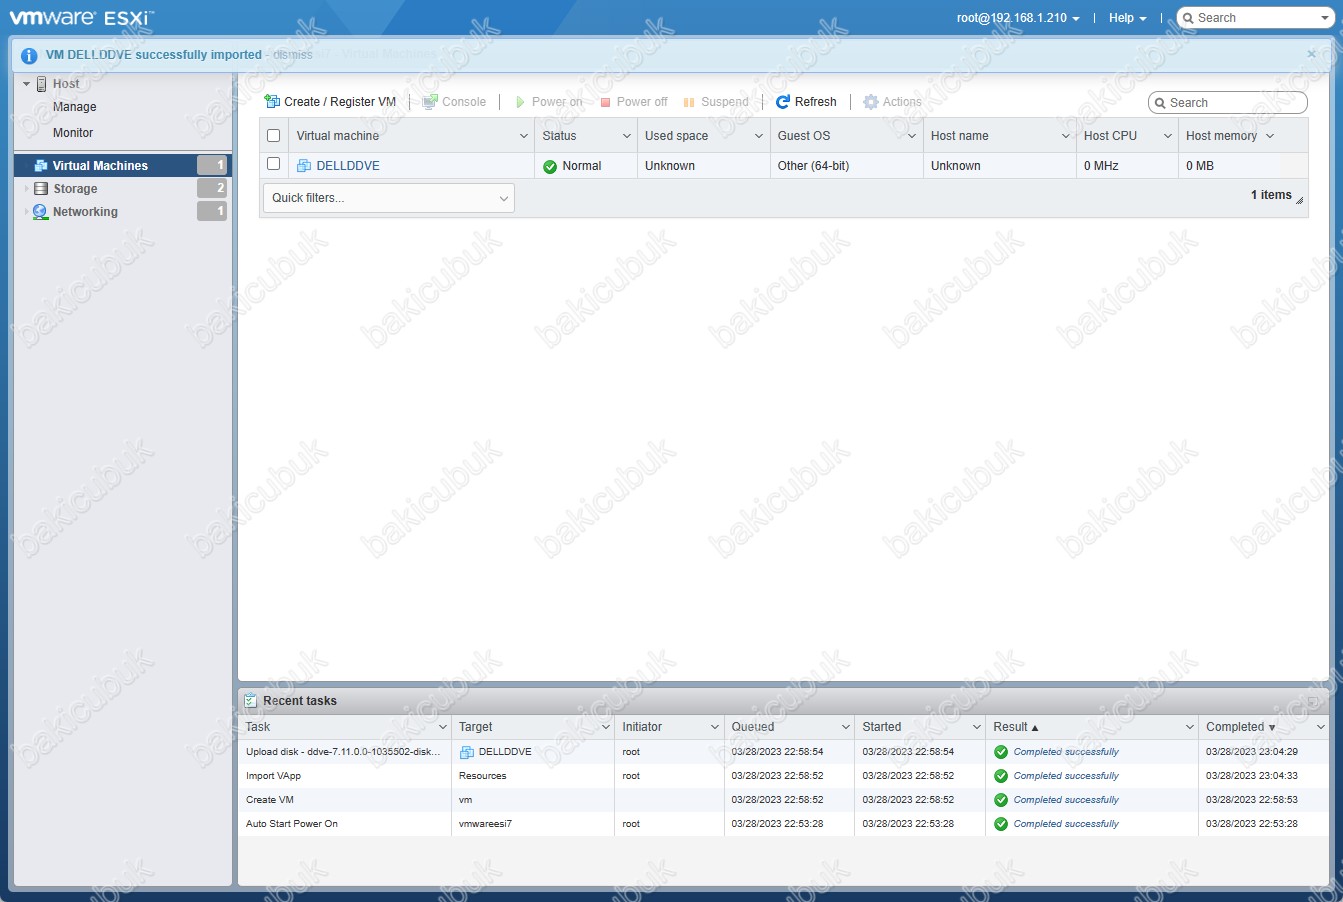Click the success icon of Import VApp task
The image size is (1343, 902).
(x=1001, y=776)
